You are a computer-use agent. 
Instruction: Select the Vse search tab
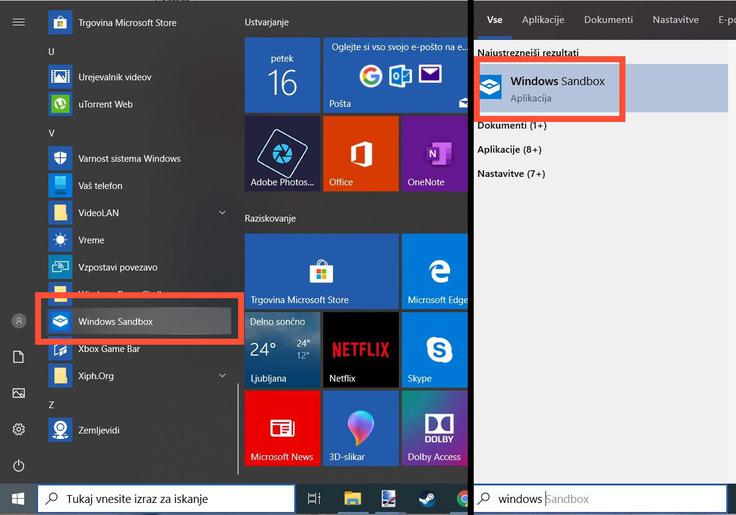point(494,20)
